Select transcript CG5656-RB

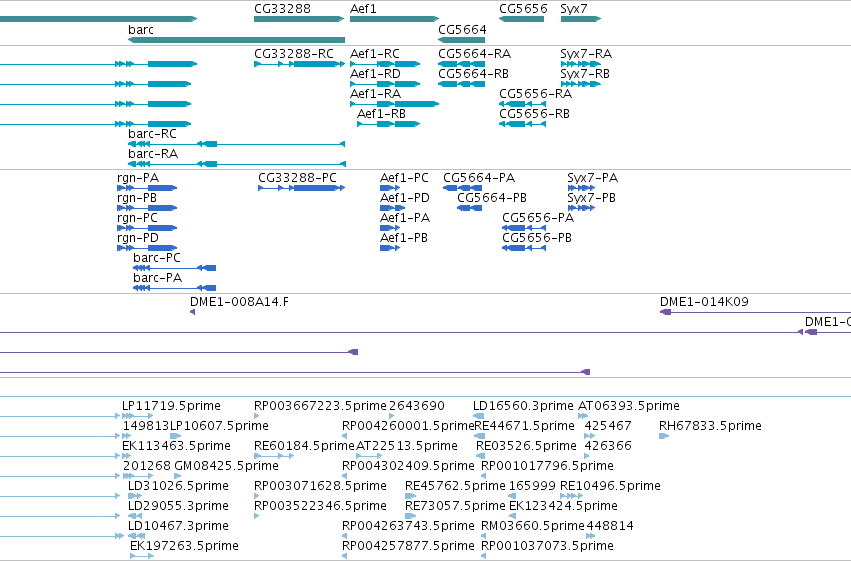pyautogui.click(x=523, y=124)
